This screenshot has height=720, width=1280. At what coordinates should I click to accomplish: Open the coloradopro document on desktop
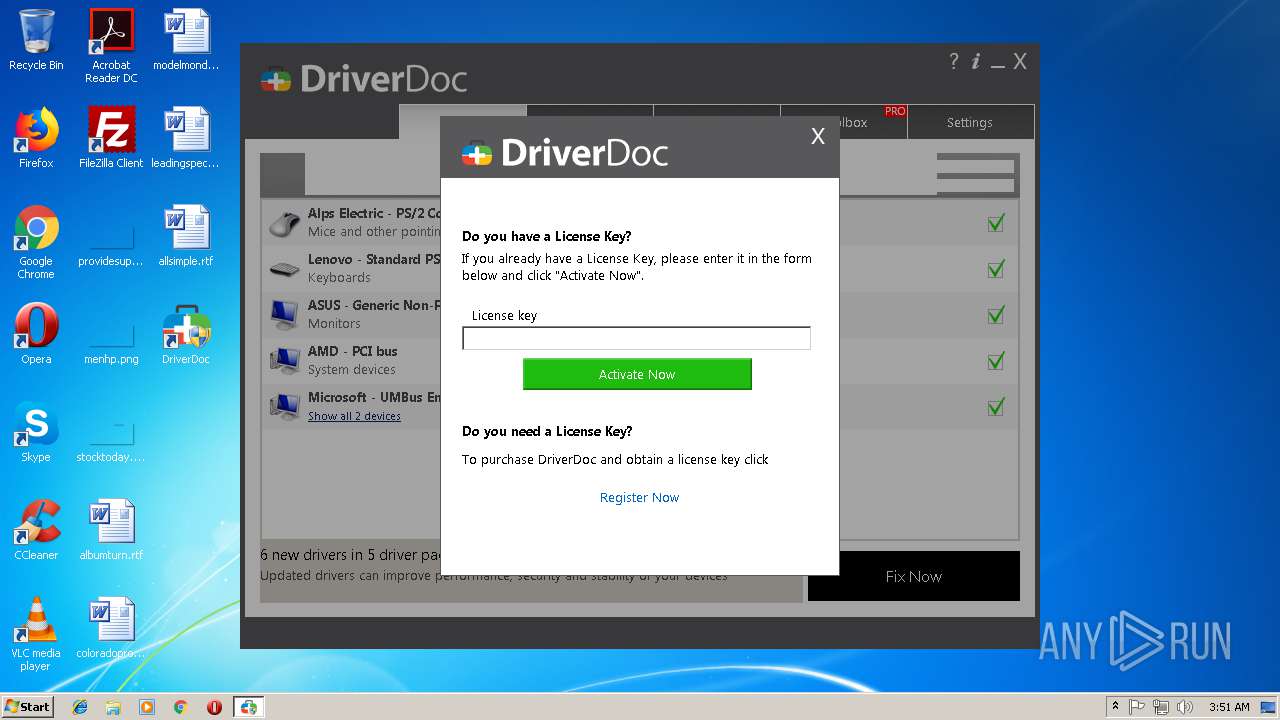point(111,628)
